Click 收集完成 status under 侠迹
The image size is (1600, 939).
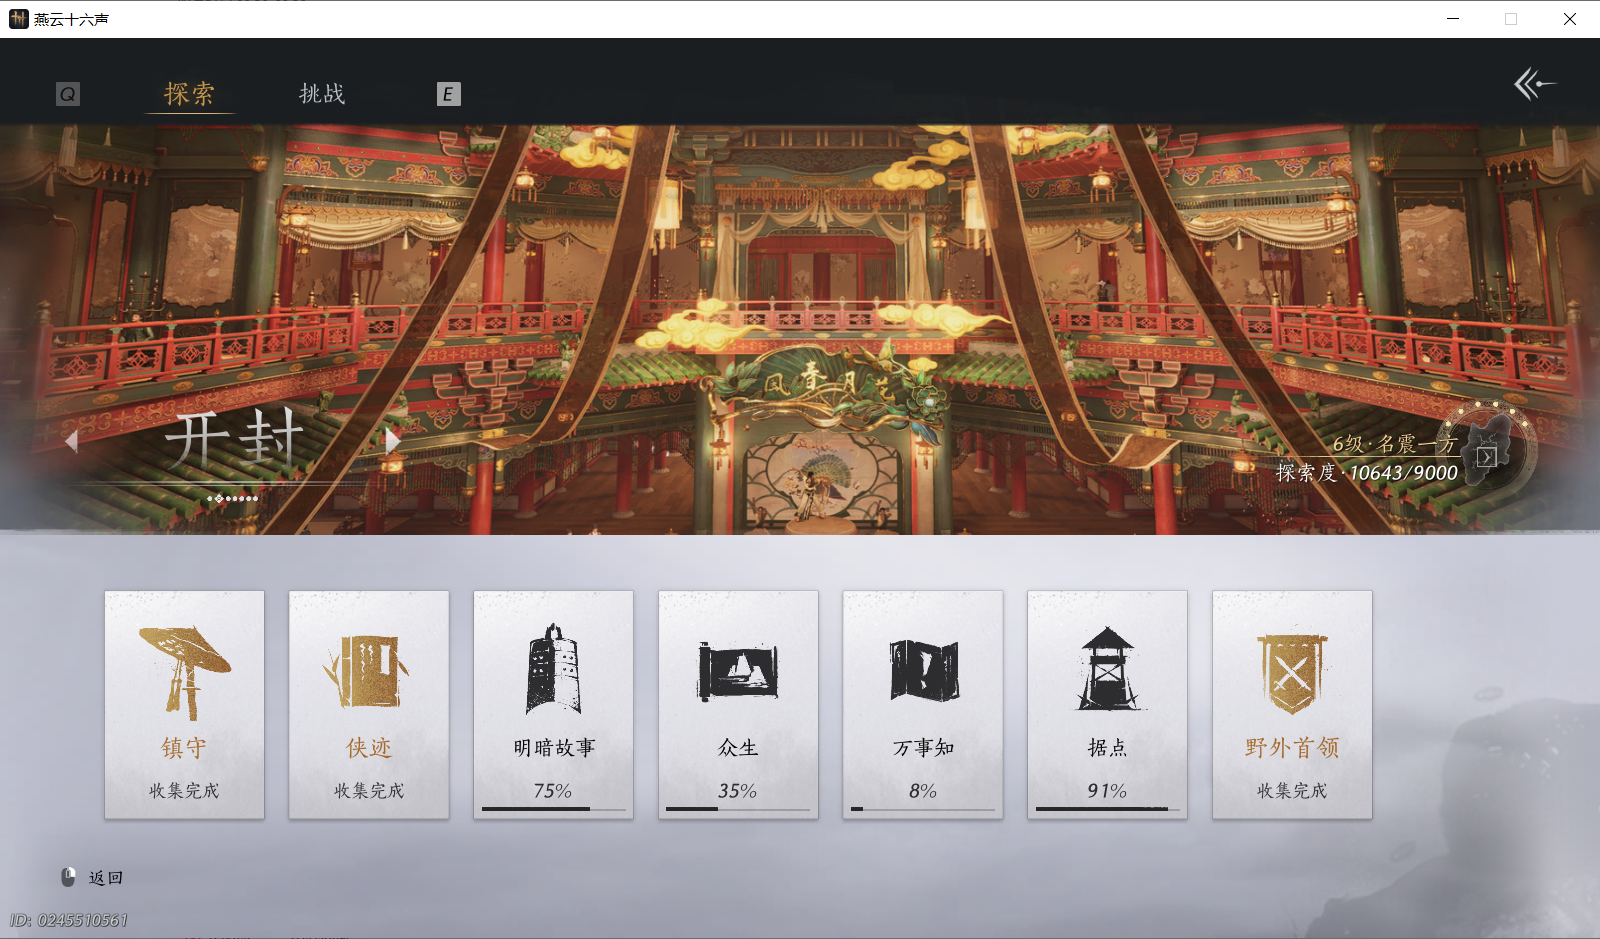[369, 791]
